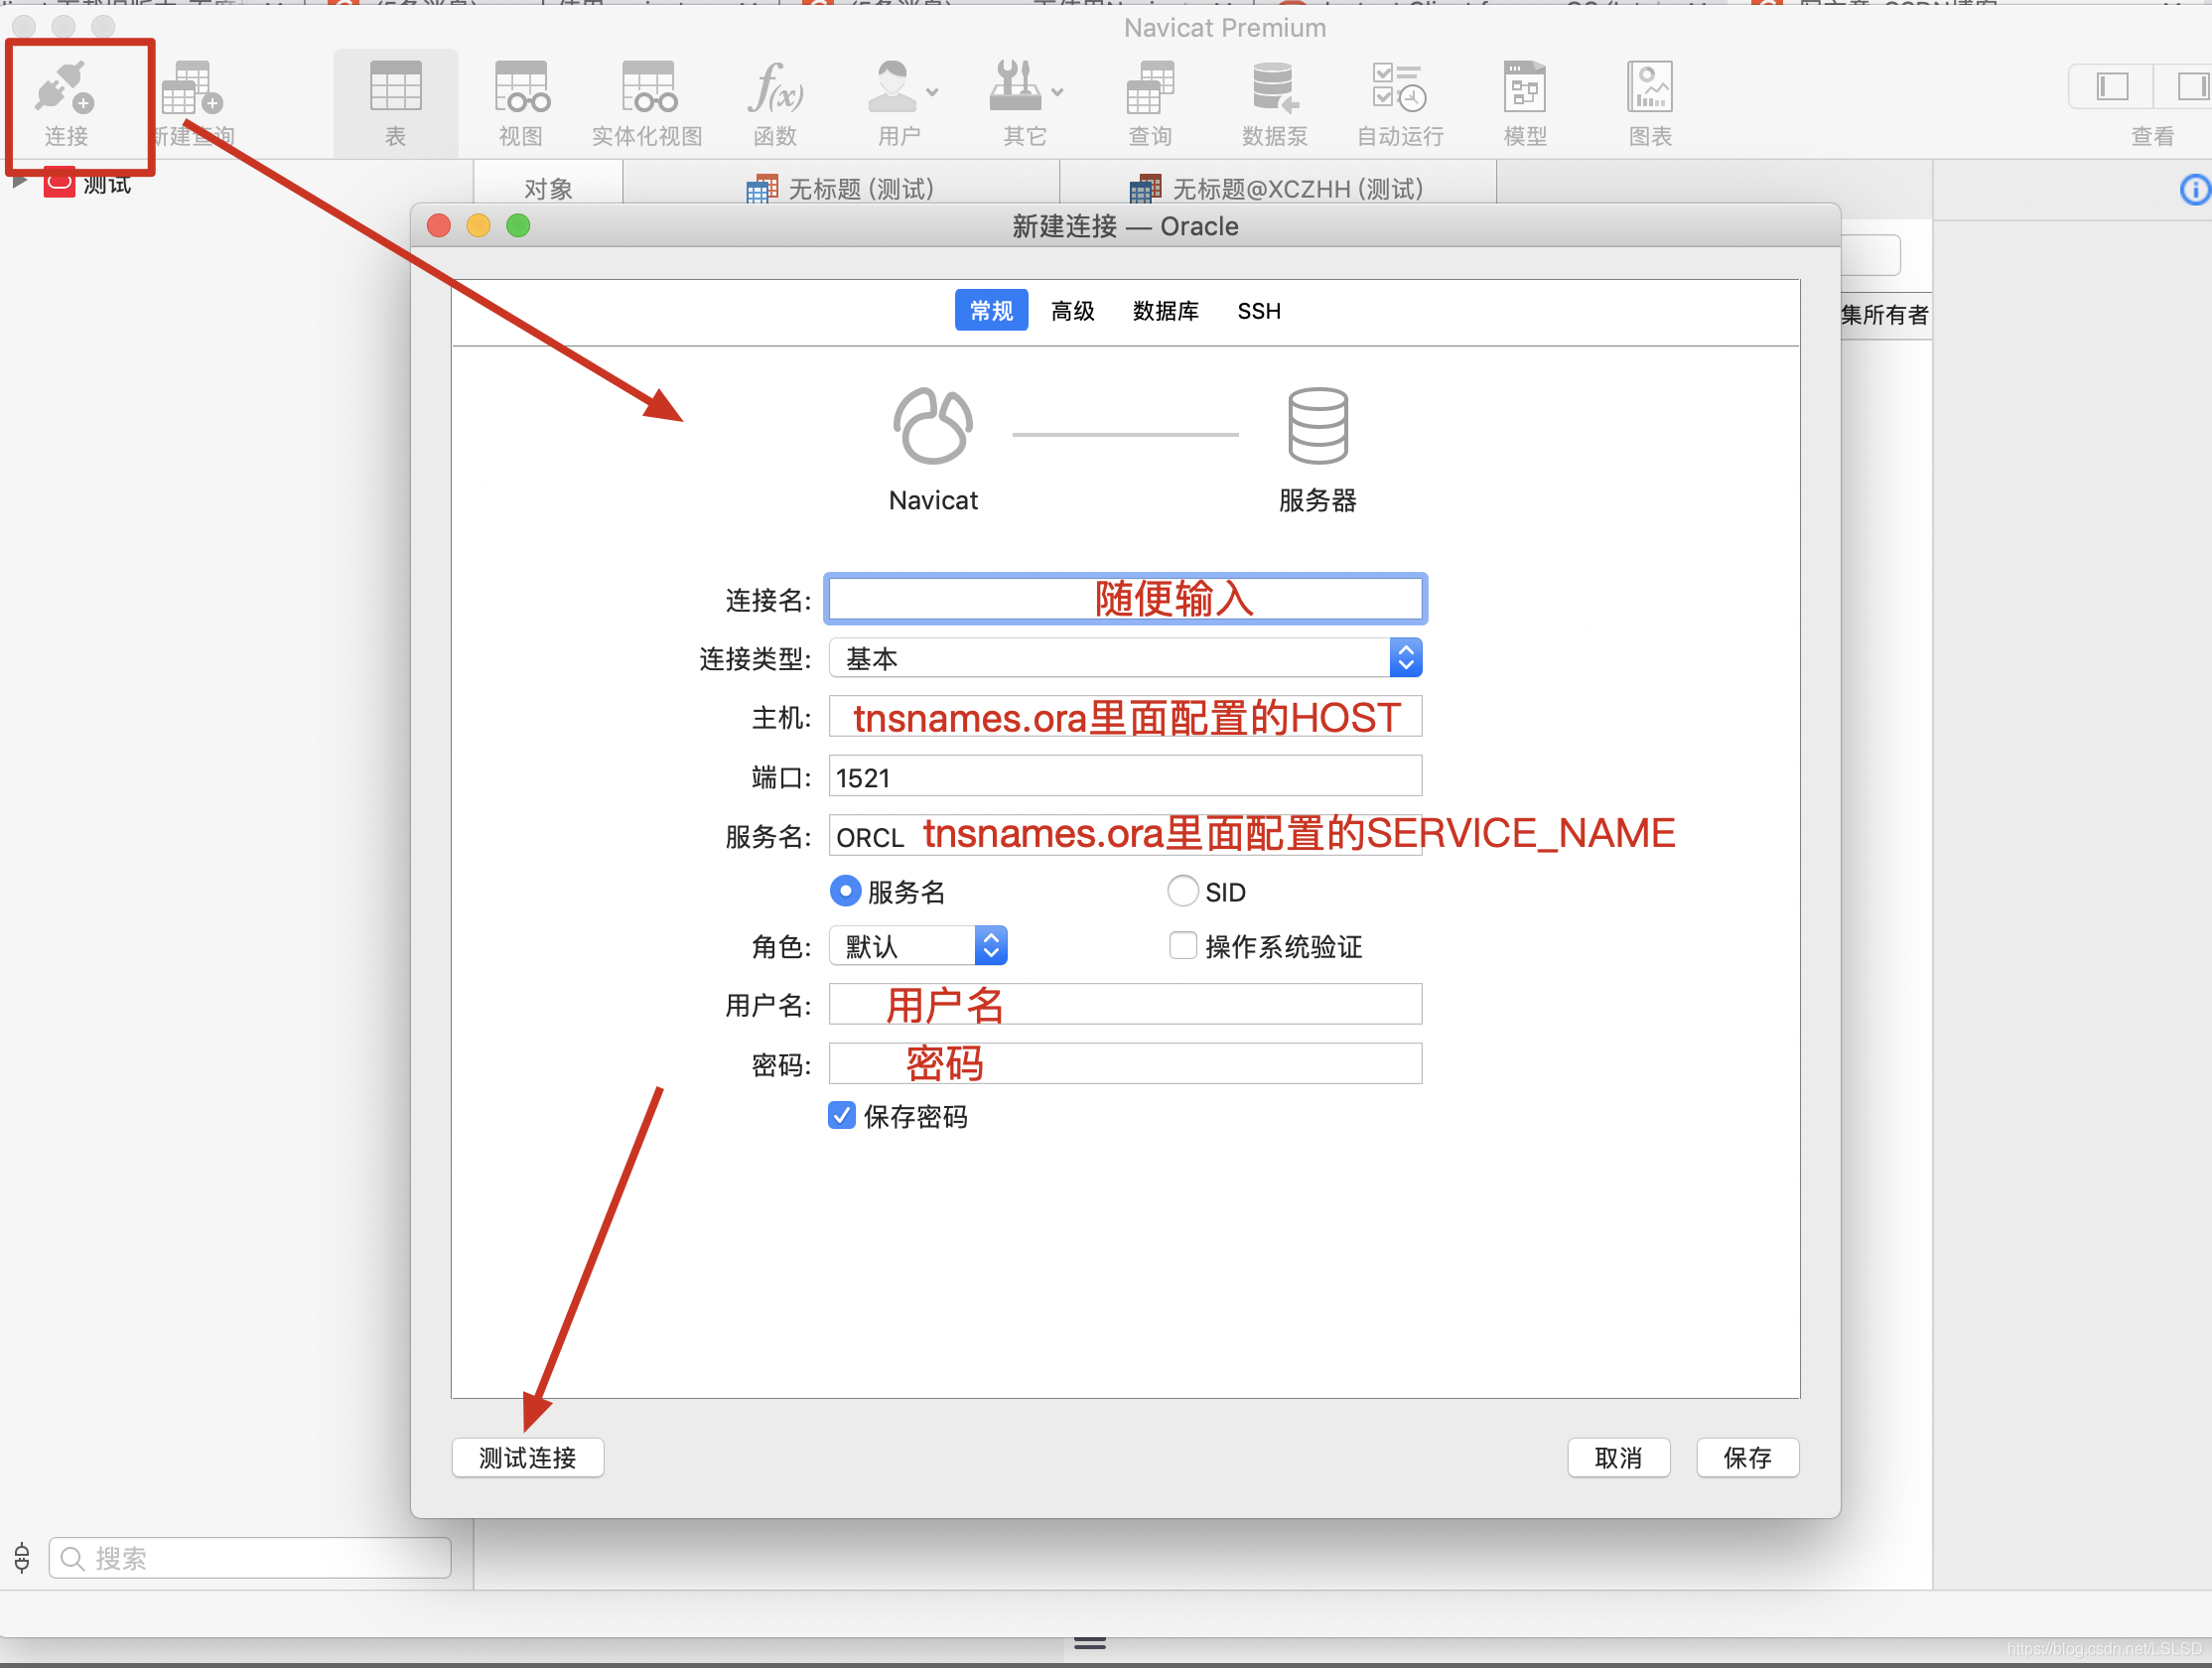
Task: Uncheck the 保存密码 checkbox
Action: coord(842,1115)
